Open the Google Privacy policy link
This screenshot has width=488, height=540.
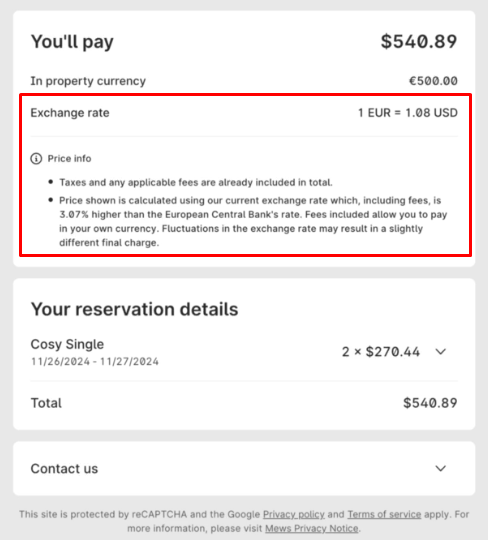294,514
